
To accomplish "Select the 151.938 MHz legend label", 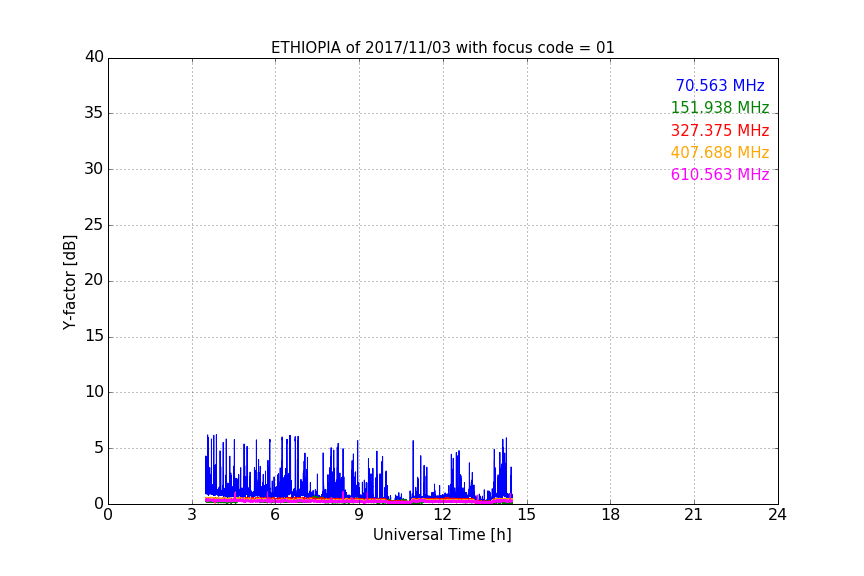I will (720, 107).
